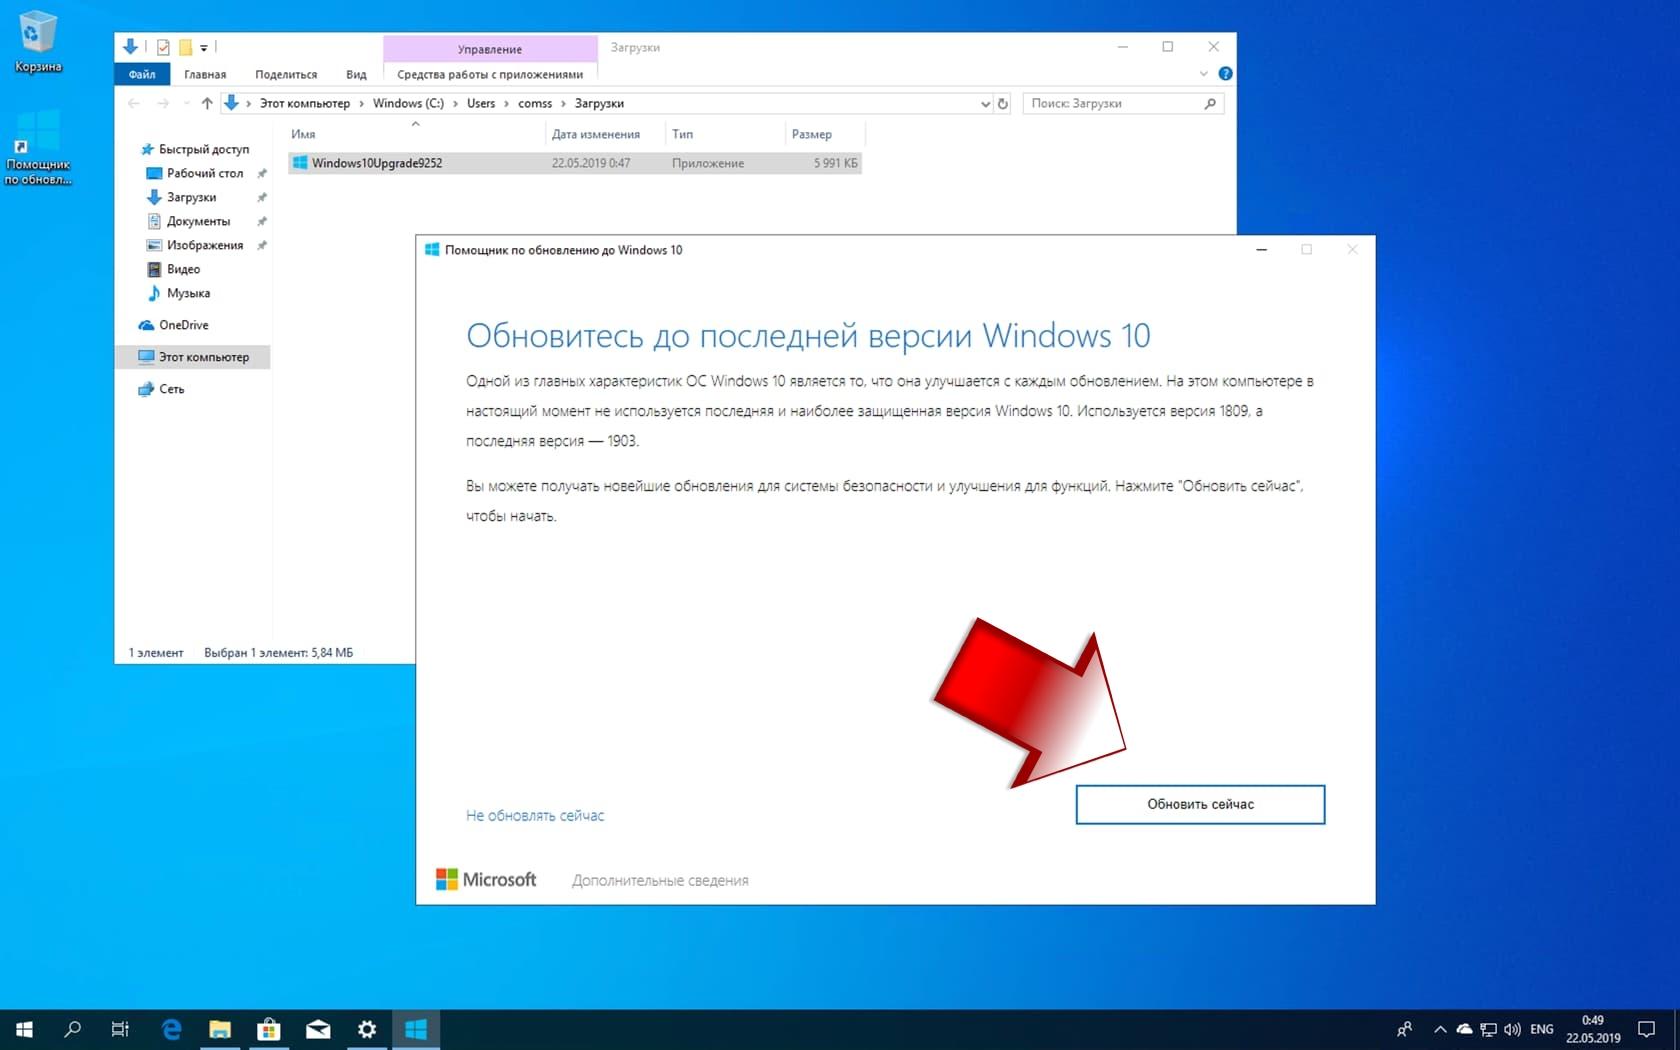Open the Update Assistant desktop shortcut

[x=38, y=150]
